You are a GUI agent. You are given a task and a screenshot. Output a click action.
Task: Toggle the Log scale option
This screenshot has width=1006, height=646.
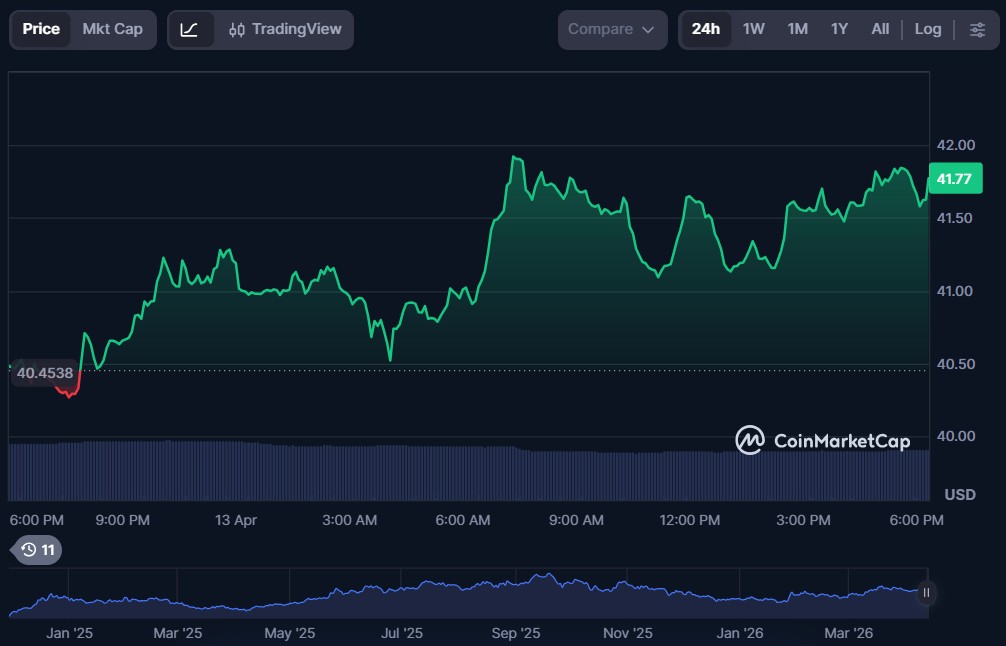click(927, 30)
